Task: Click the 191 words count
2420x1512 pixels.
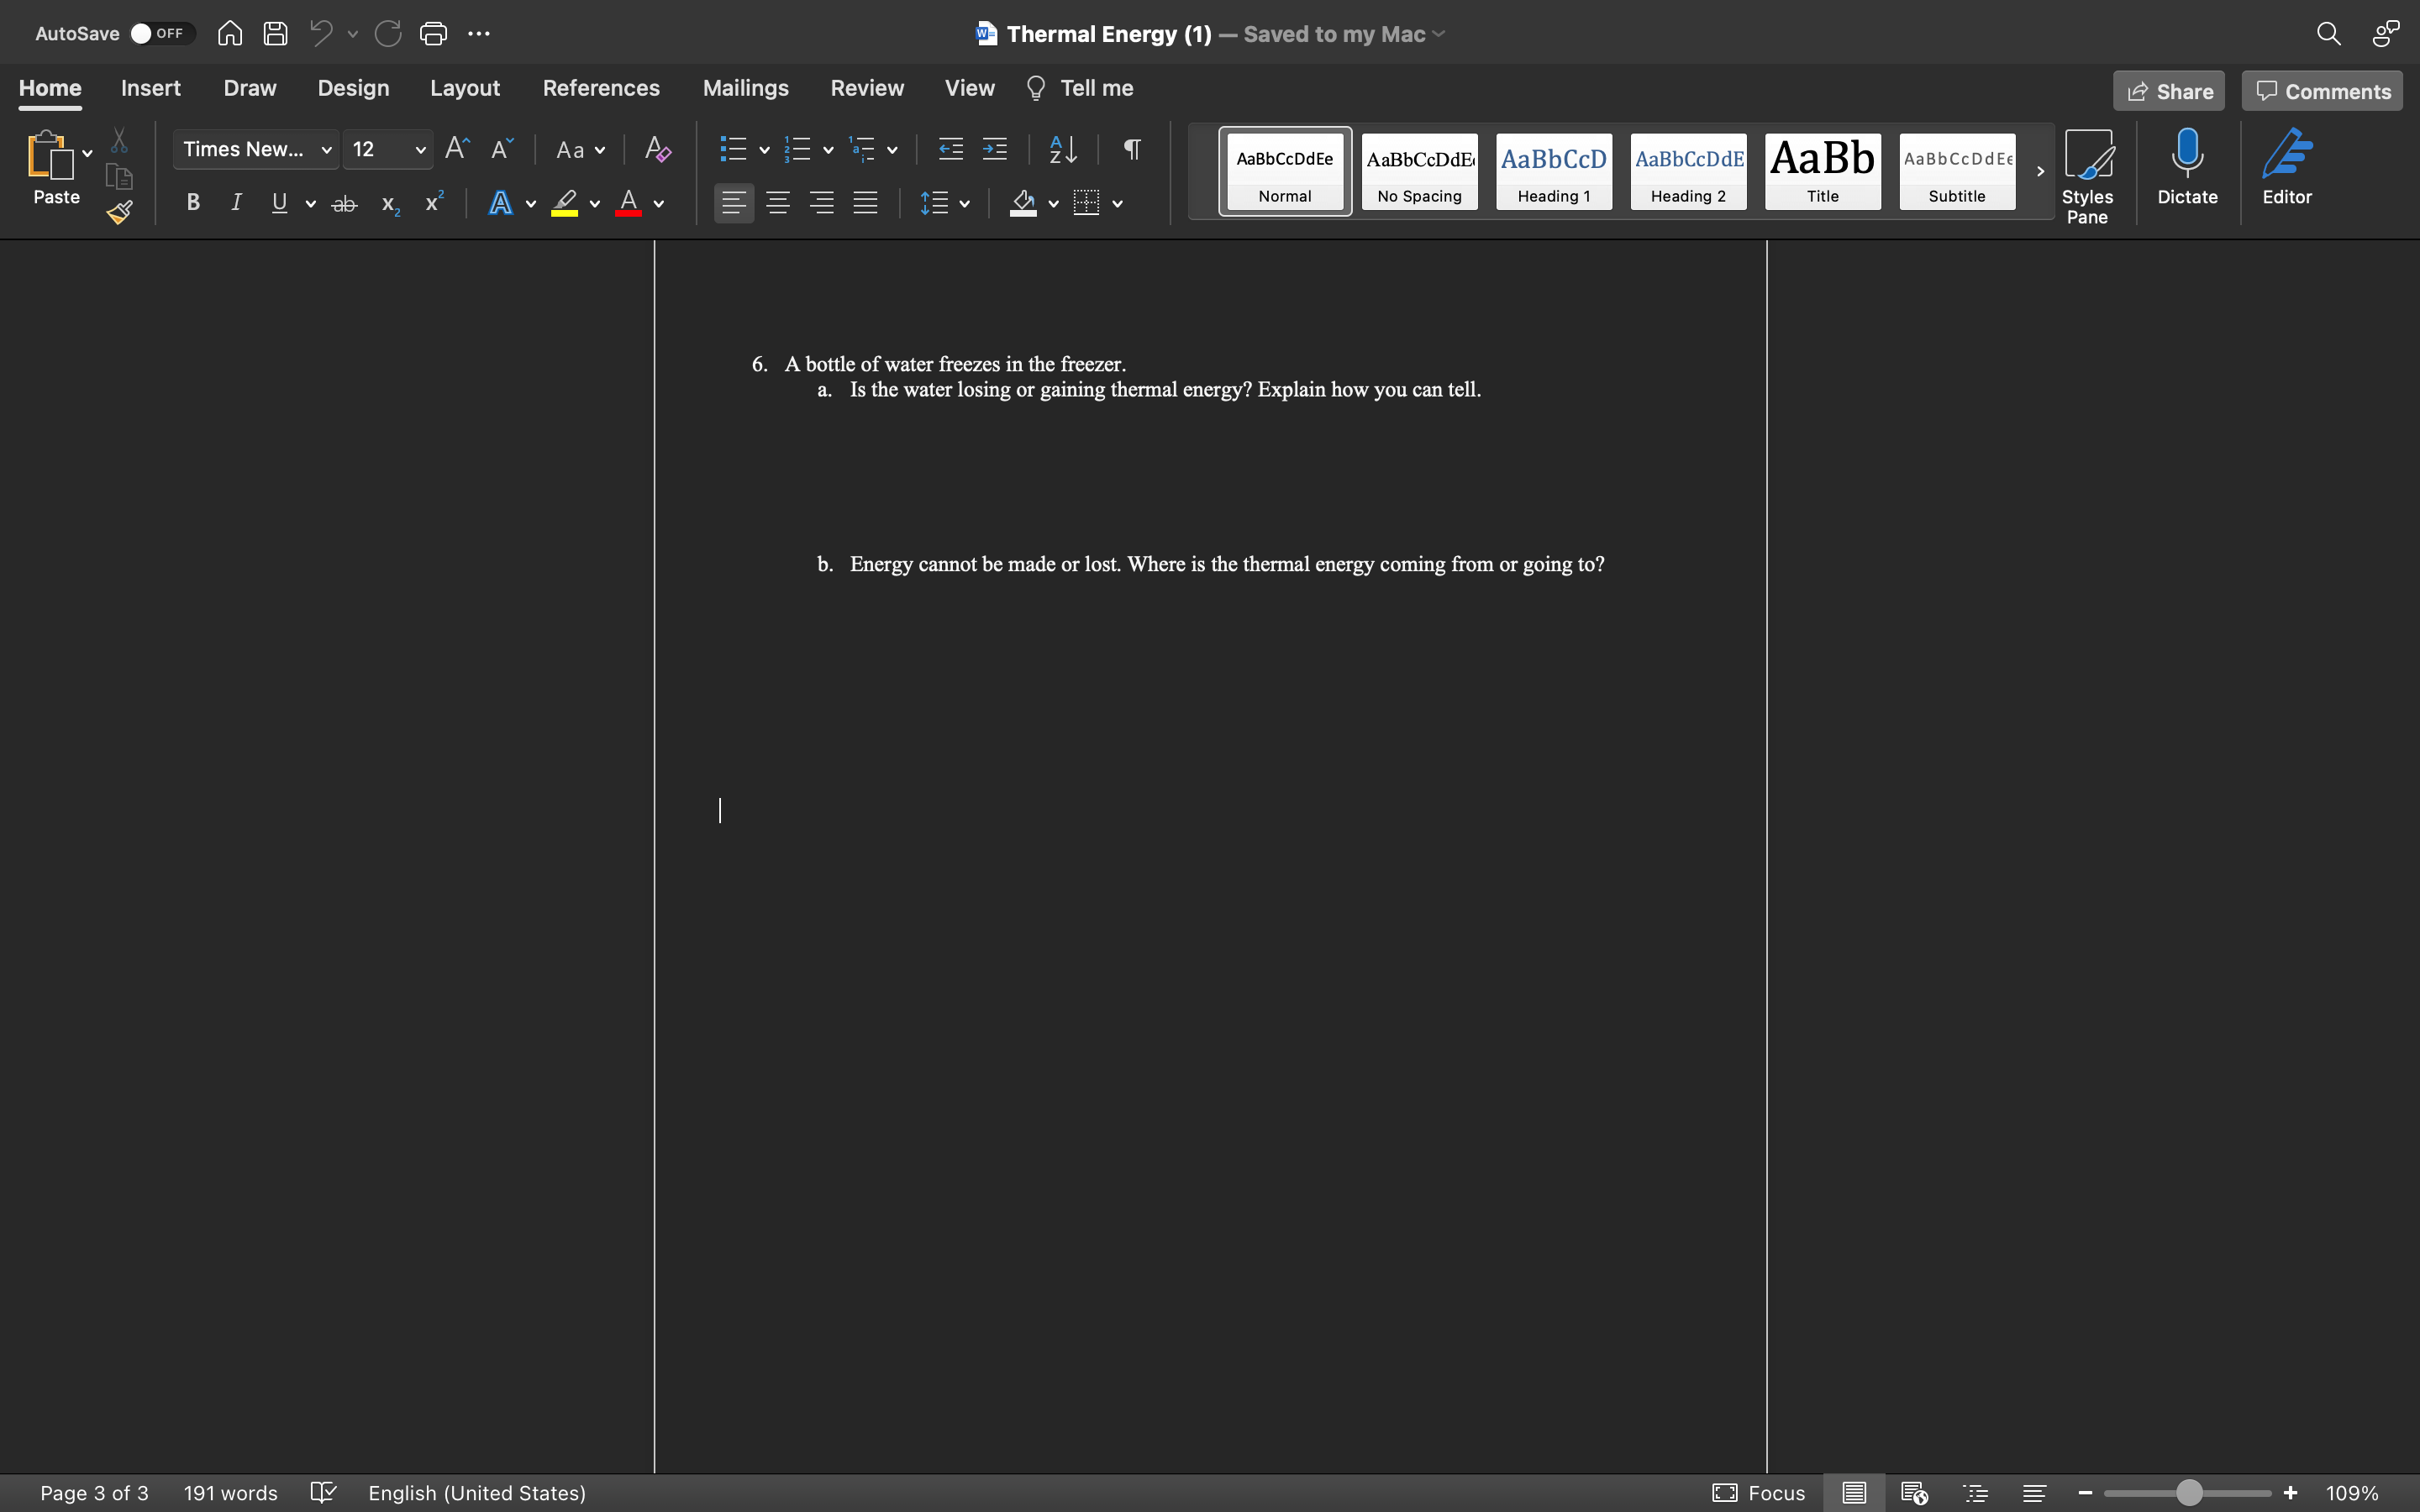Action: pos(230,1492)
